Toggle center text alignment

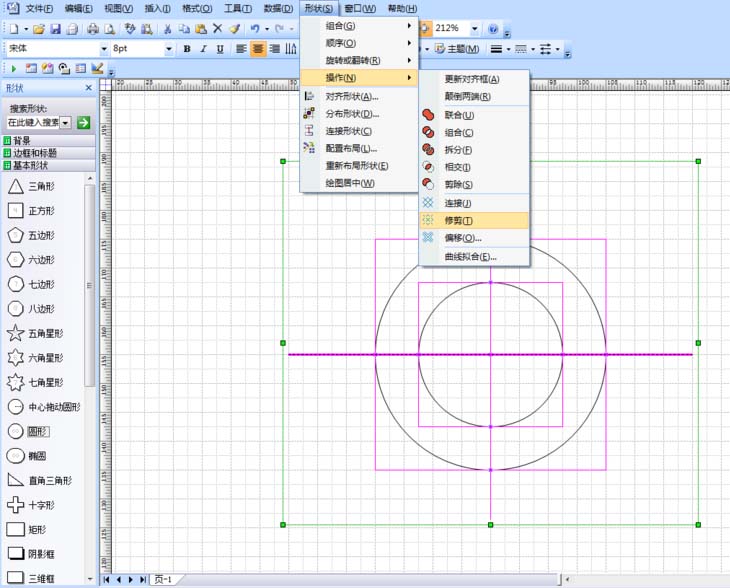click(x=258, y=48)
